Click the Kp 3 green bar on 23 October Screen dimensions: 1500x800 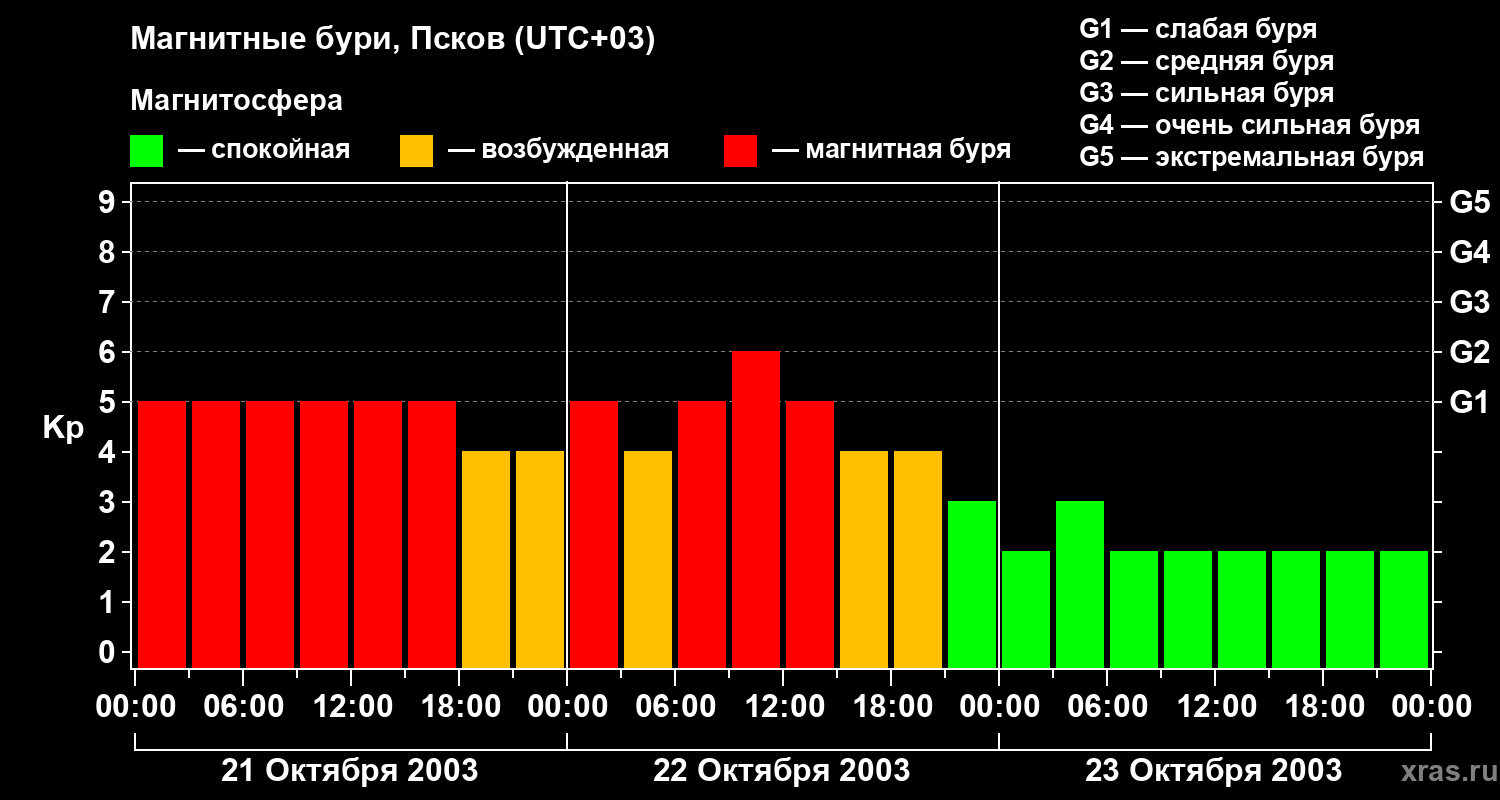(1079, 584)
